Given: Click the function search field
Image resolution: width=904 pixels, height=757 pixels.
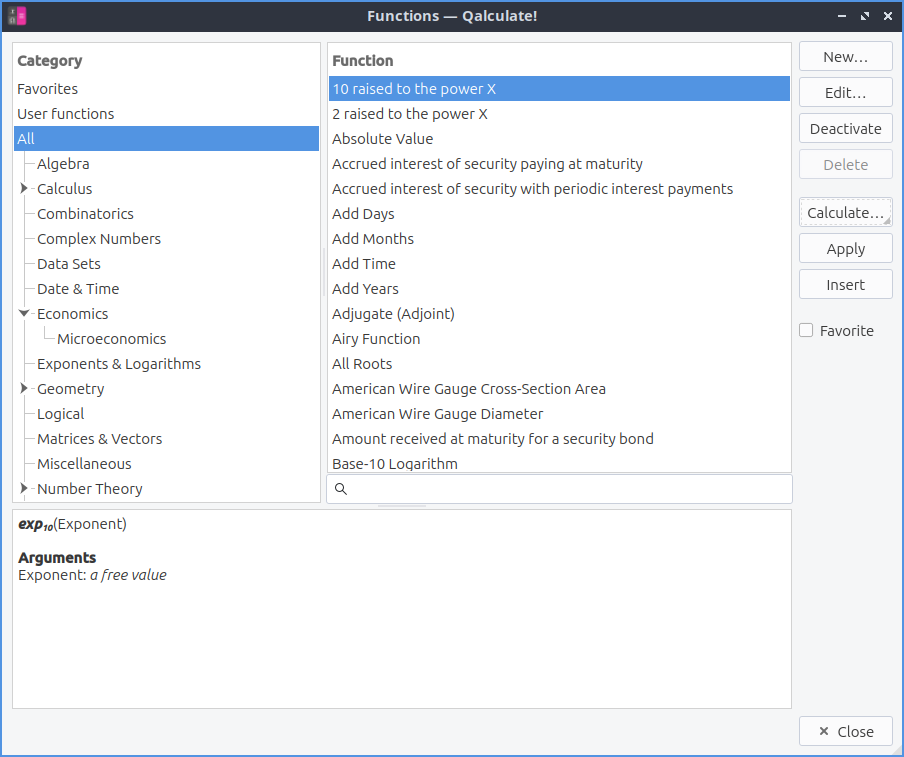Looking at the screenshot, I should pyautogui.click(x=570, y=489).
